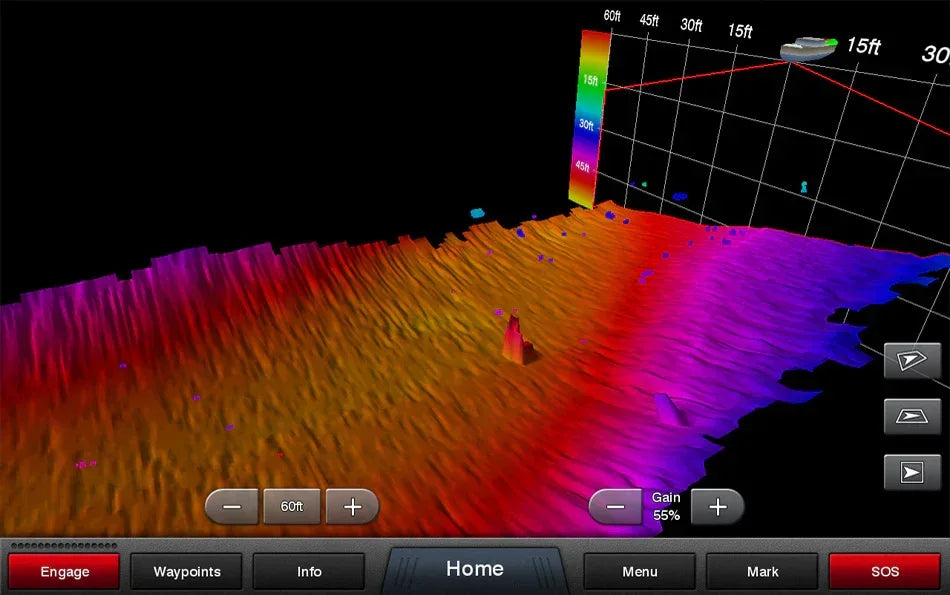Return to the Home screen

click(x=474, y=568)
